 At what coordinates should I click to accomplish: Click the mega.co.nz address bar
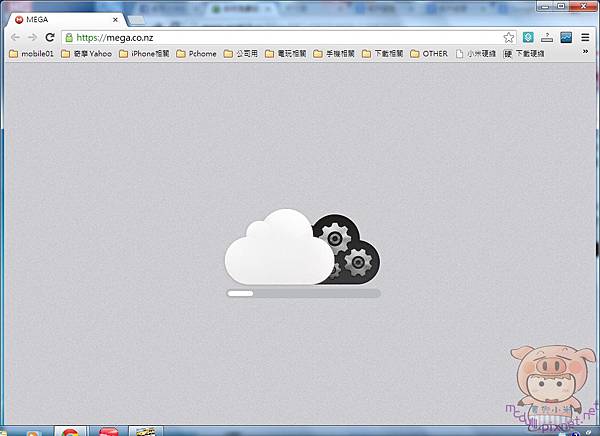click(x=289, y=38)
